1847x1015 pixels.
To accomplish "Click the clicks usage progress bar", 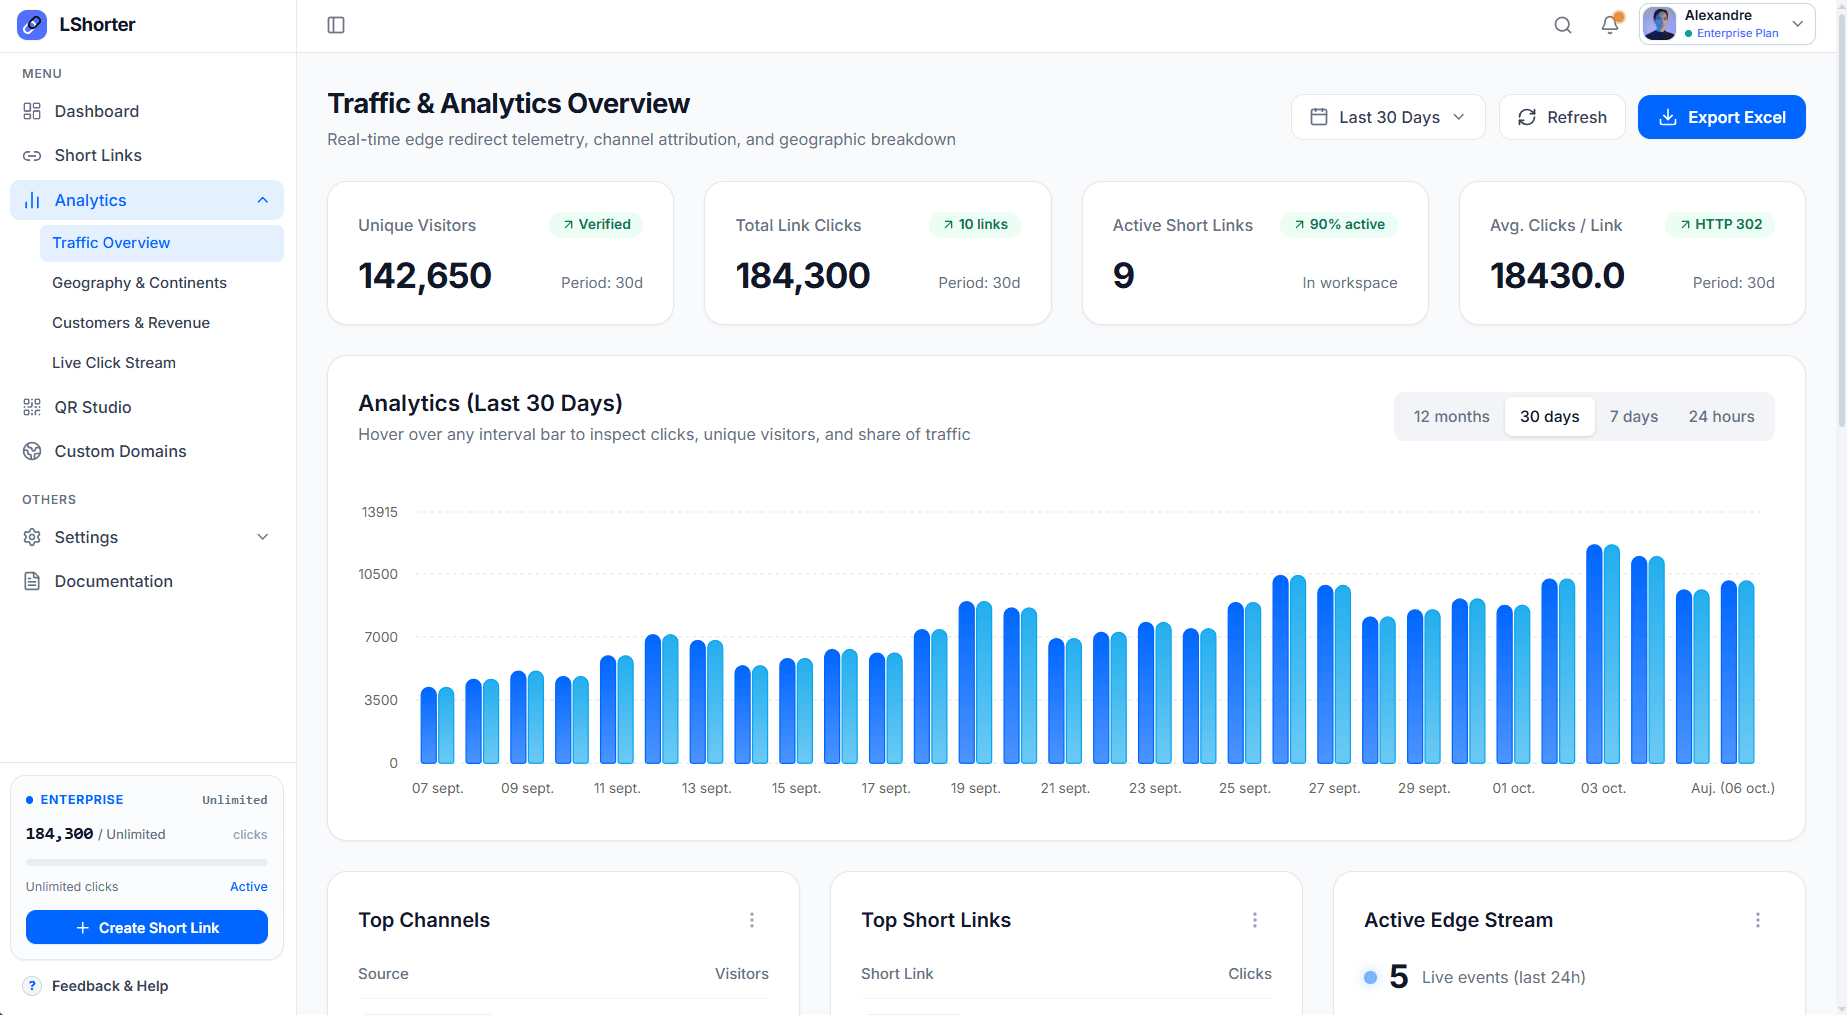I will point(147,862).
